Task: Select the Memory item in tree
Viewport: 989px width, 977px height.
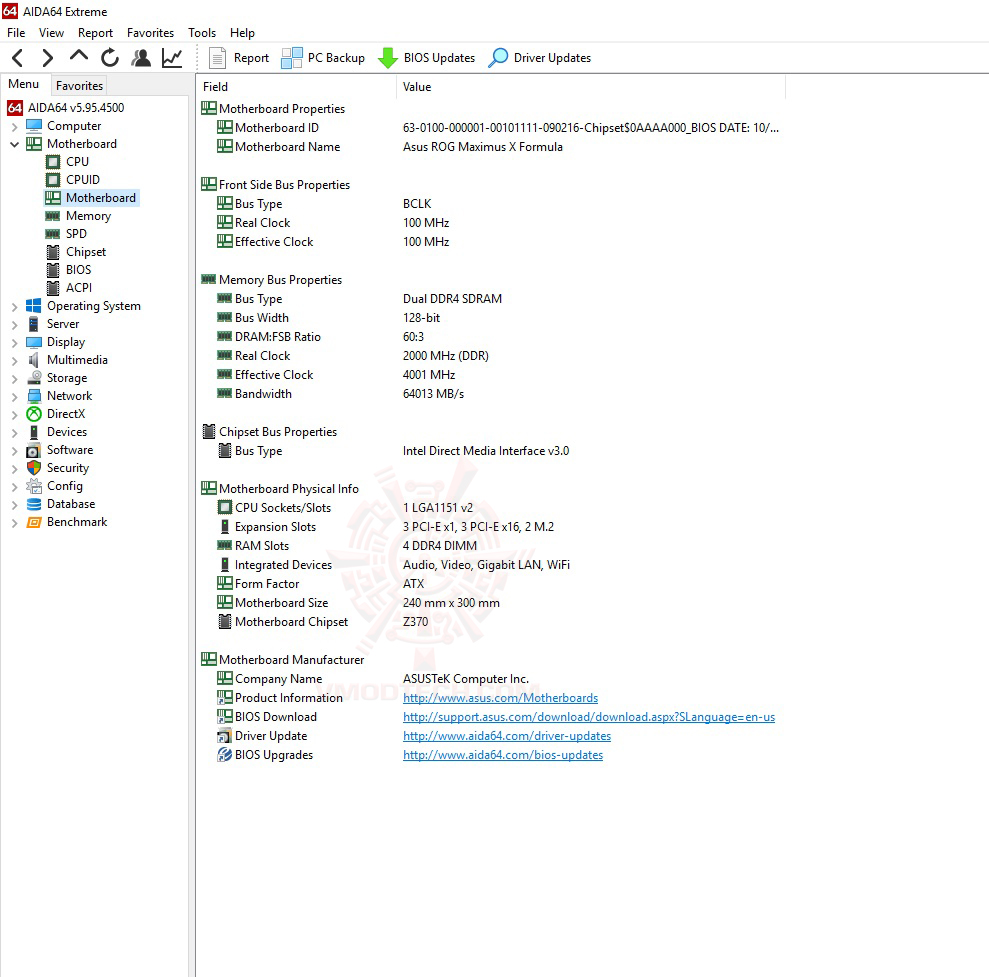Action: coord(88,216)
